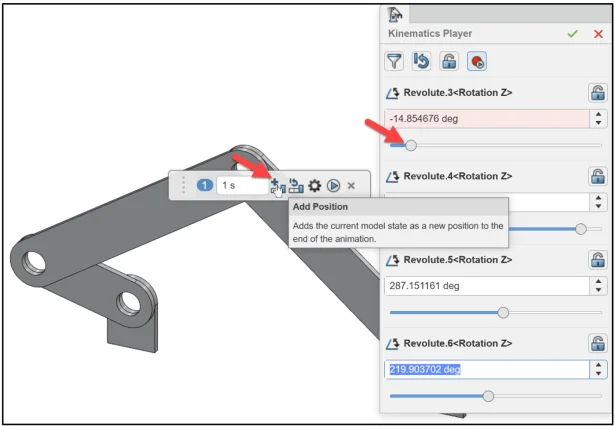This screenshot has height=426, width=615.
Task: Toggle lock for Revolute.3 joint
Action: (x=597, y=93)
